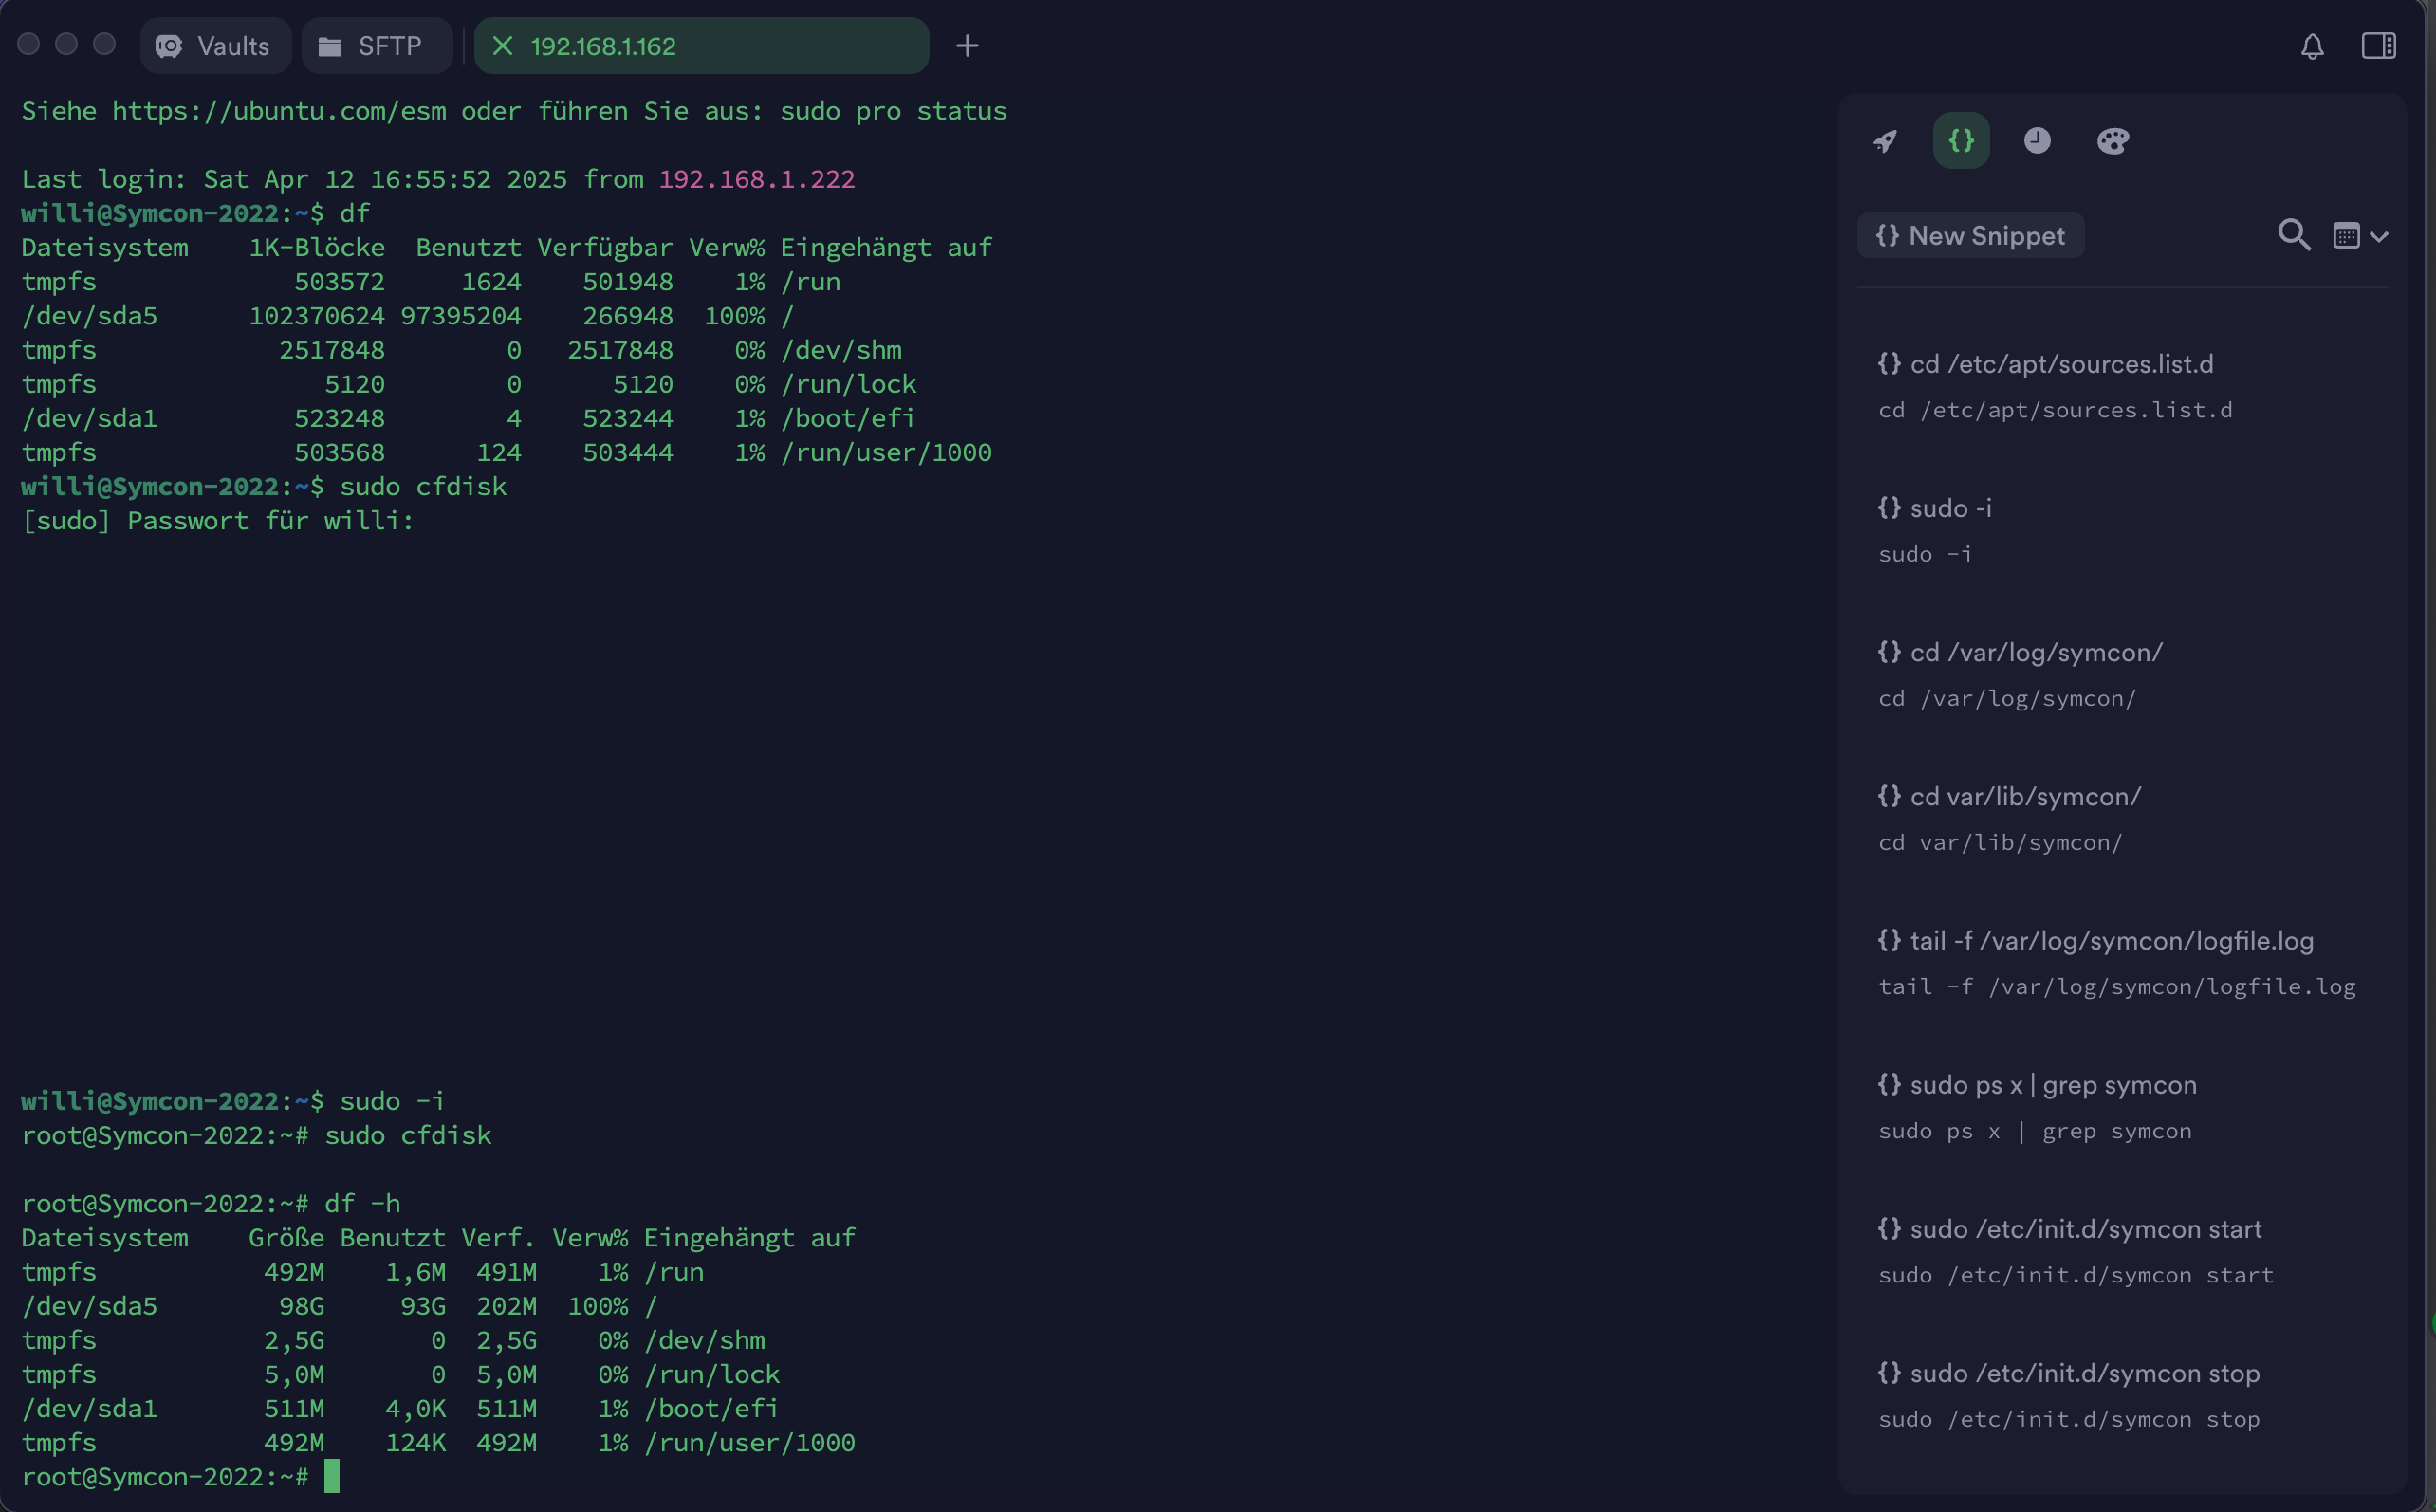Click '102370624' block count in df output
Image resolution: width=2436 pixels, height=1512 pixels.
point(317,316)
